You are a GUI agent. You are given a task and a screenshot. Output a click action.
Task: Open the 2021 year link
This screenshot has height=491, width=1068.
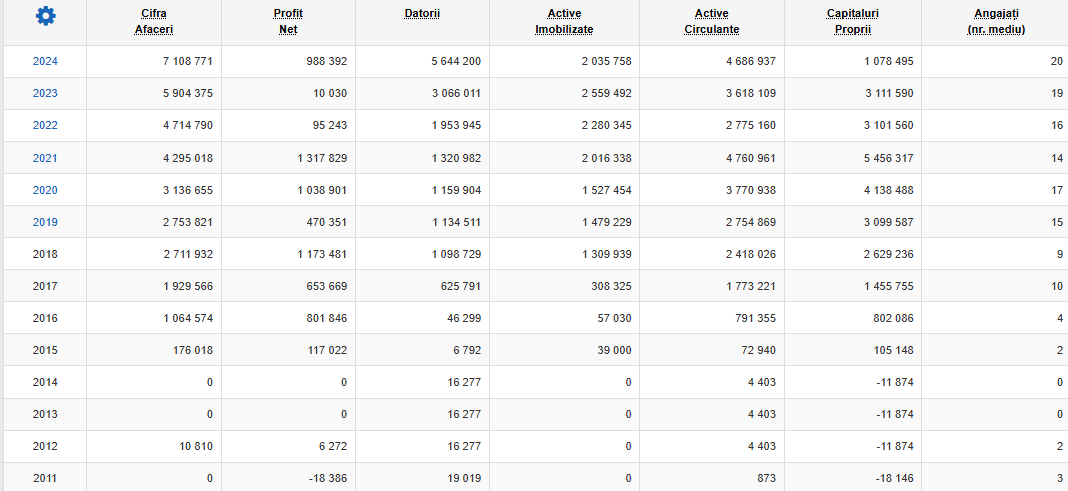point(45,158)
